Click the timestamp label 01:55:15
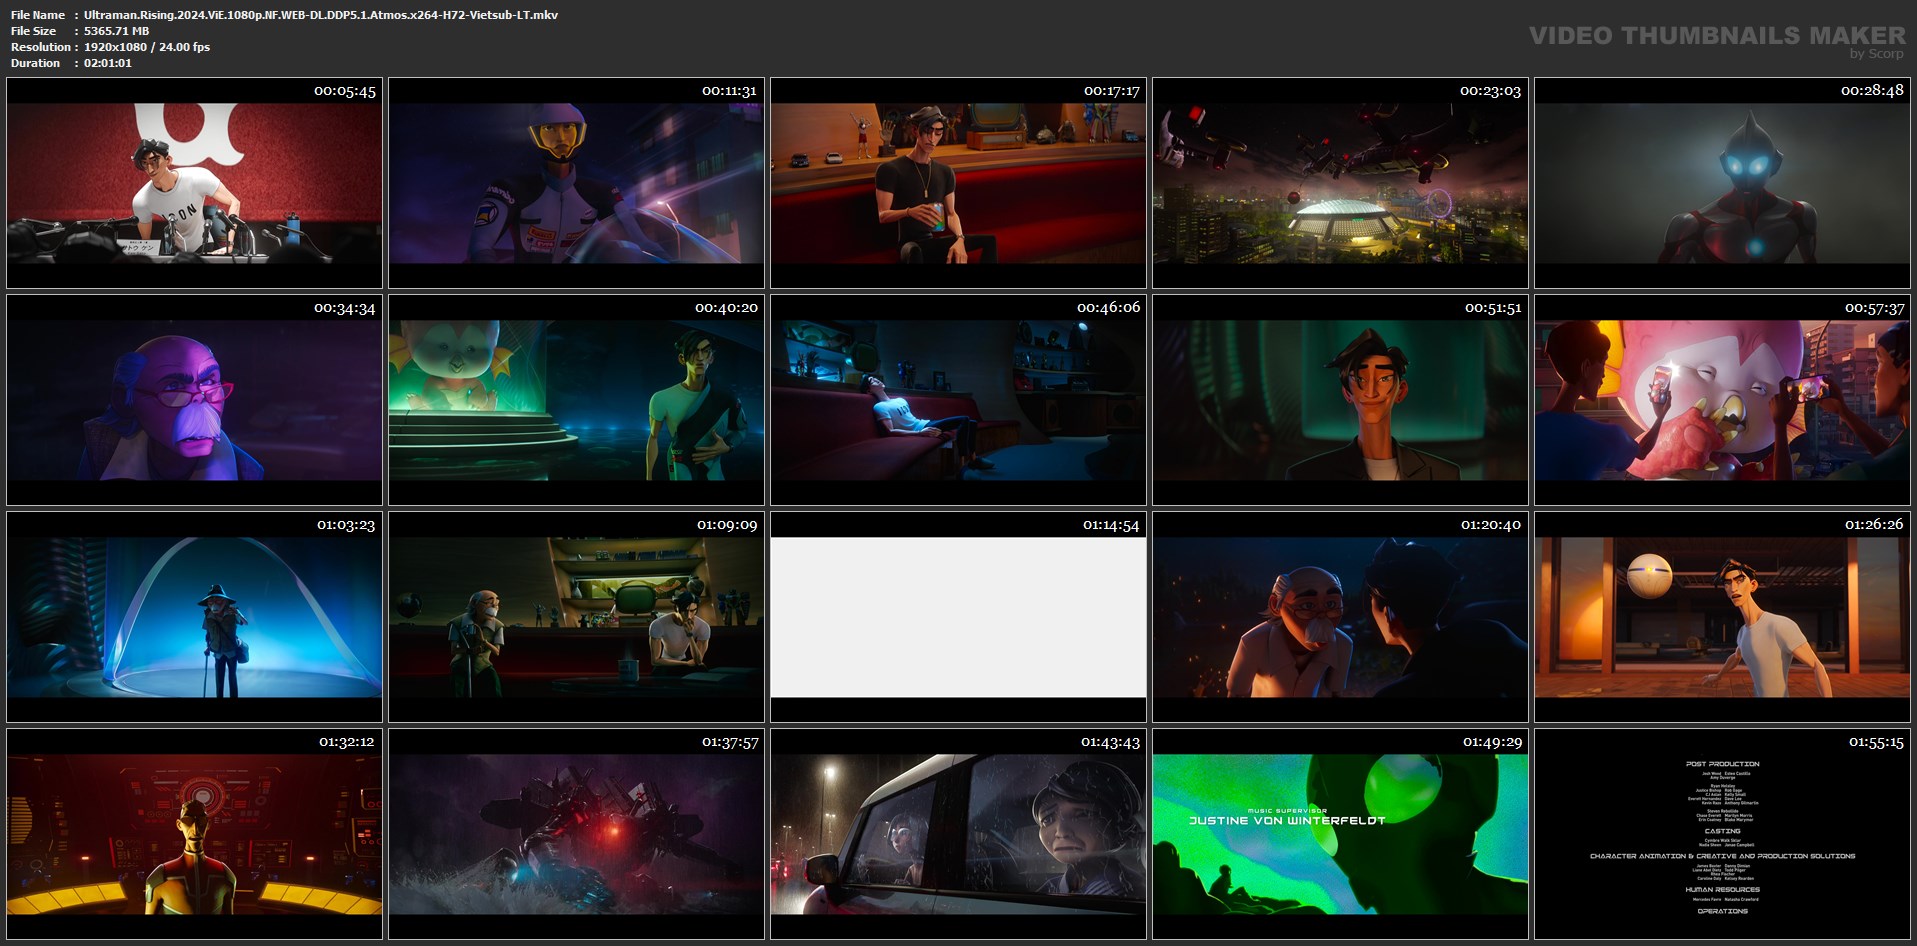The width and height of the screenshot is (1917, 946). pyautogui.click(x=1876, y=742)
